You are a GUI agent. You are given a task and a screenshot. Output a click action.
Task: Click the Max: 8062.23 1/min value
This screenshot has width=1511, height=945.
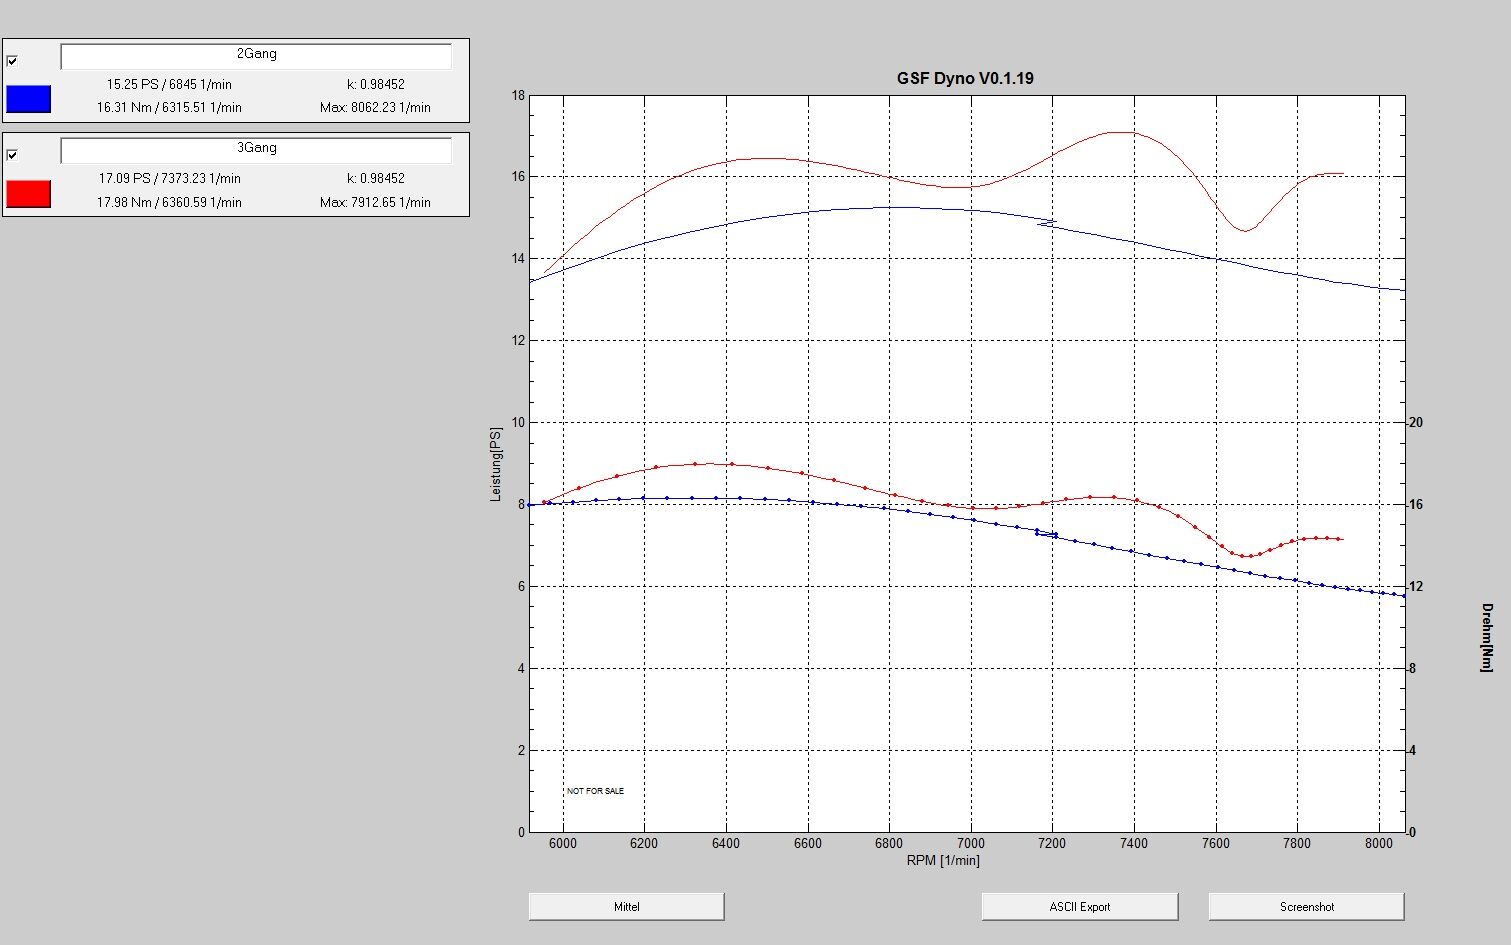pyautogui.click(x=375, y=107)
